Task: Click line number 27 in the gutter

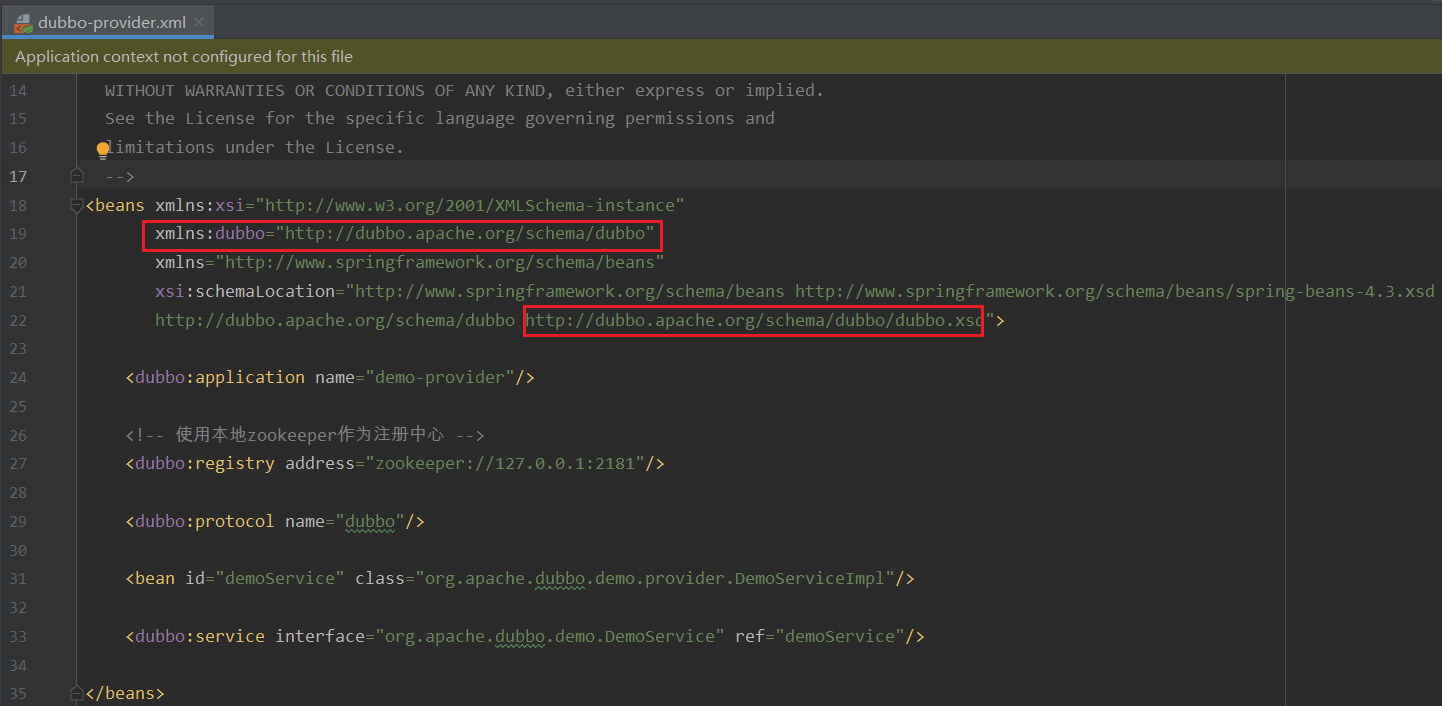Action: click(x=18, y=464)
